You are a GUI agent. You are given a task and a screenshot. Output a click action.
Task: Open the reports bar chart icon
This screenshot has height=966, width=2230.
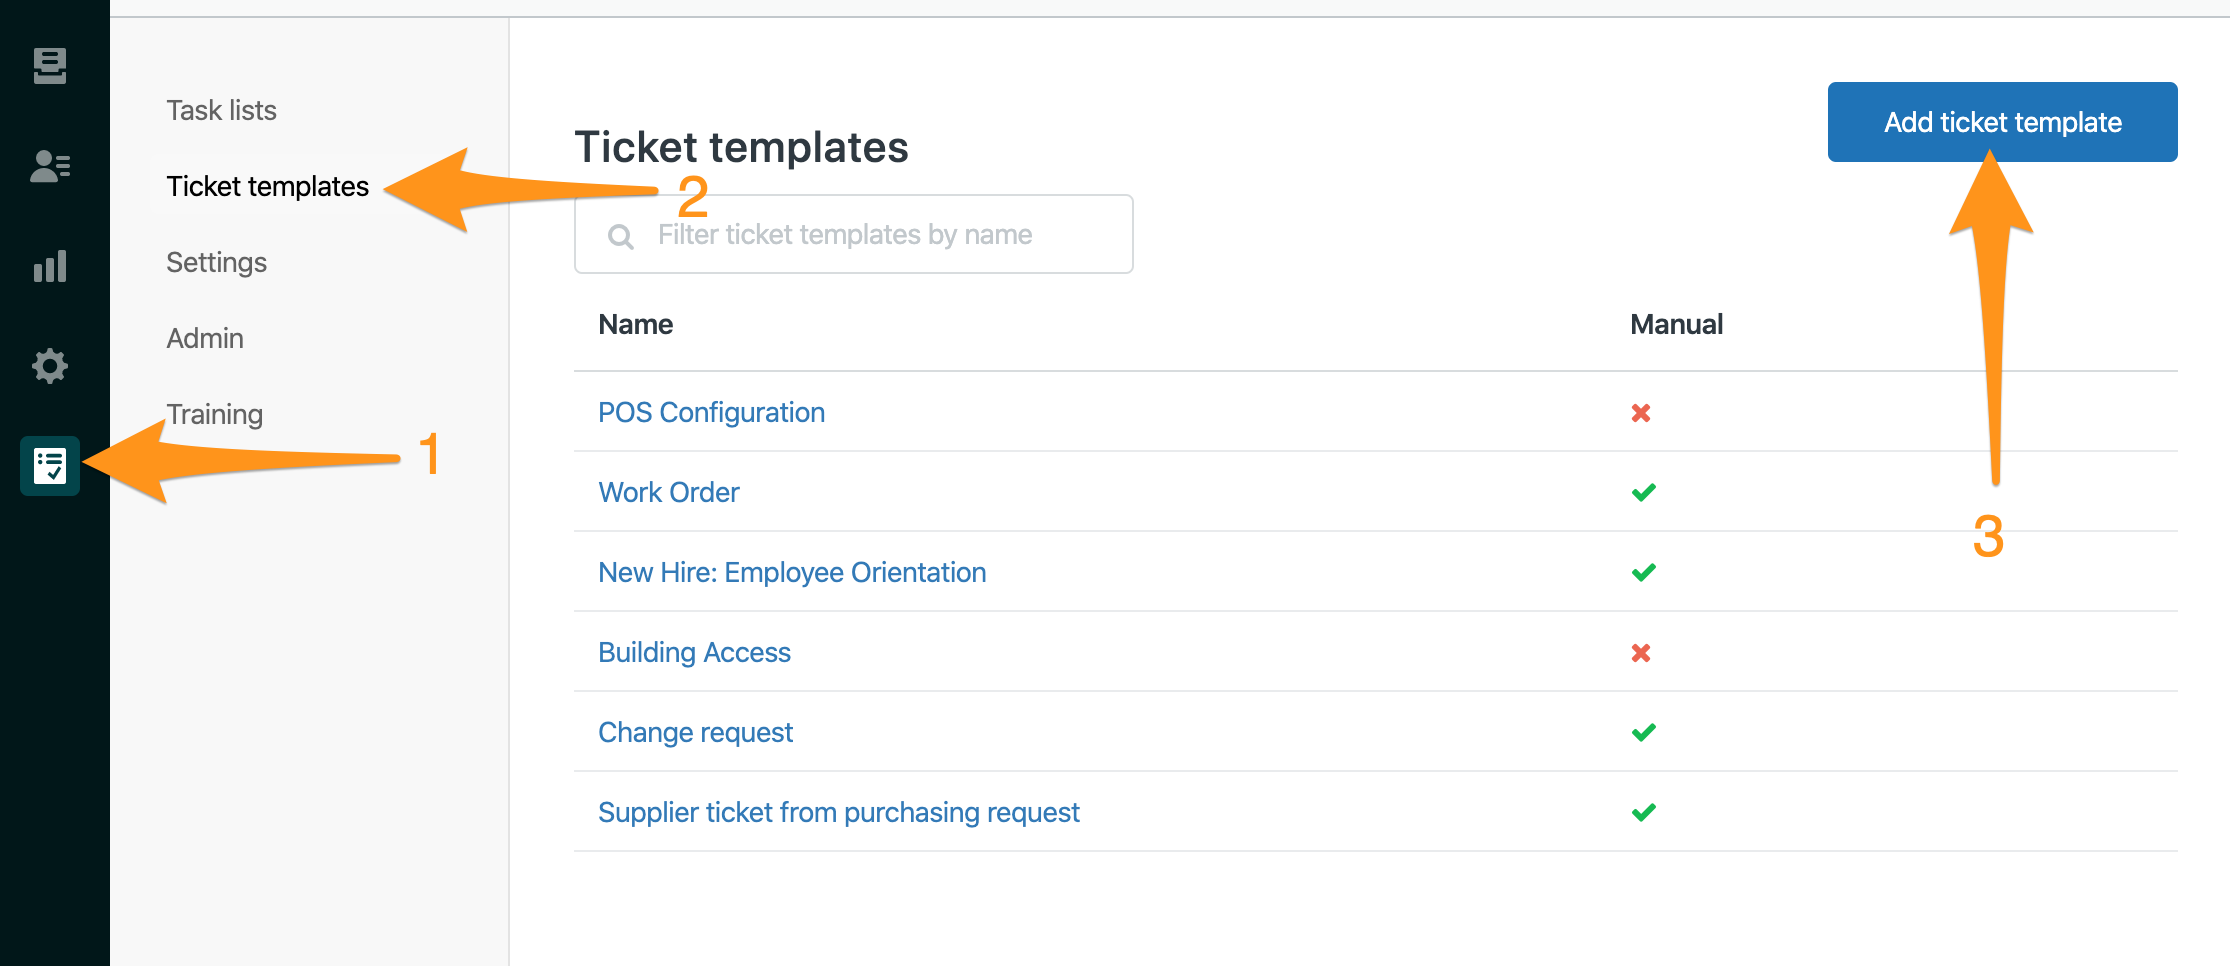(50, 266)
